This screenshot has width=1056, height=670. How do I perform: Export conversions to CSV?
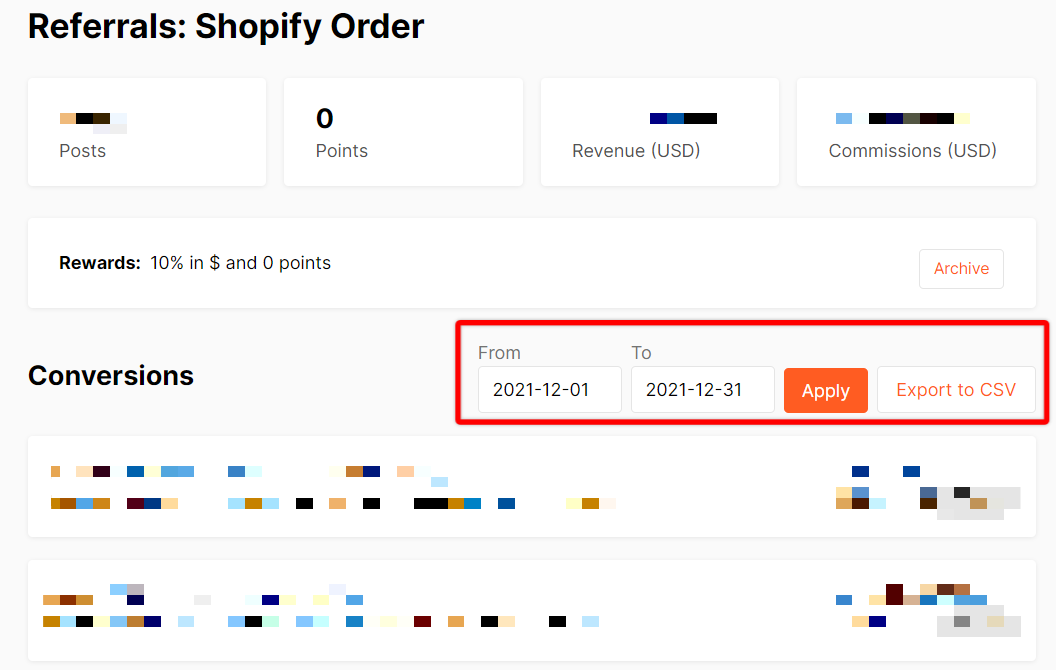955,390
